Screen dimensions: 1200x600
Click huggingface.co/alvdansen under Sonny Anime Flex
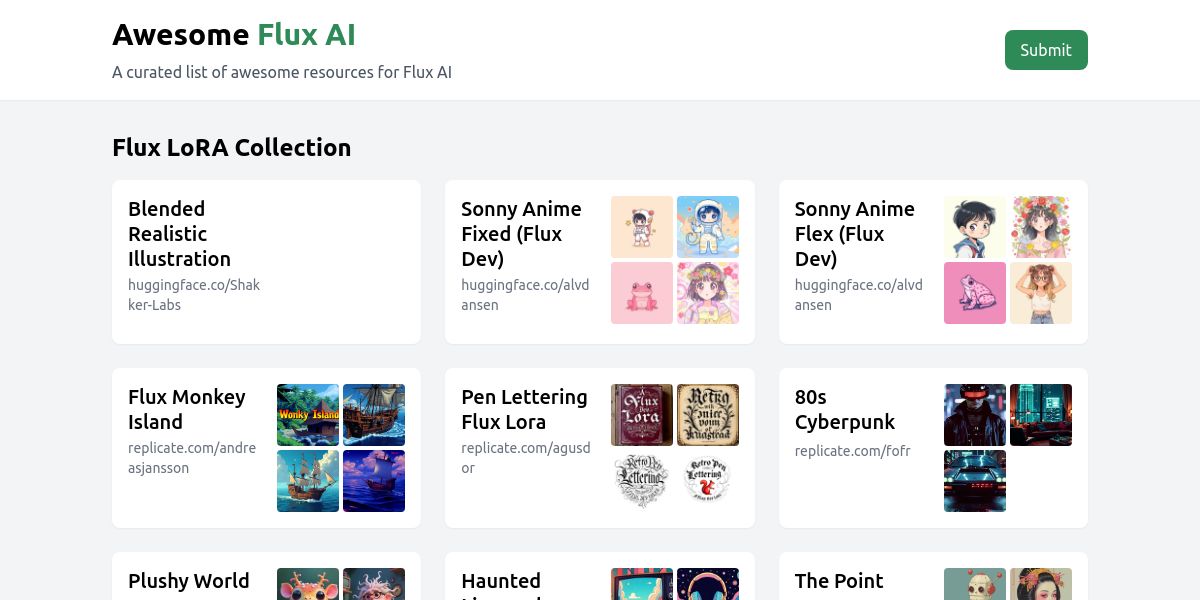859,295
